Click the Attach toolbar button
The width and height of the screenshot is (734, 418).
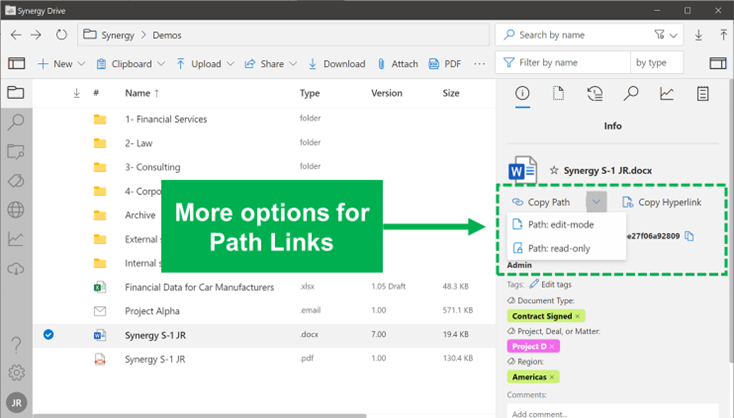398,64
